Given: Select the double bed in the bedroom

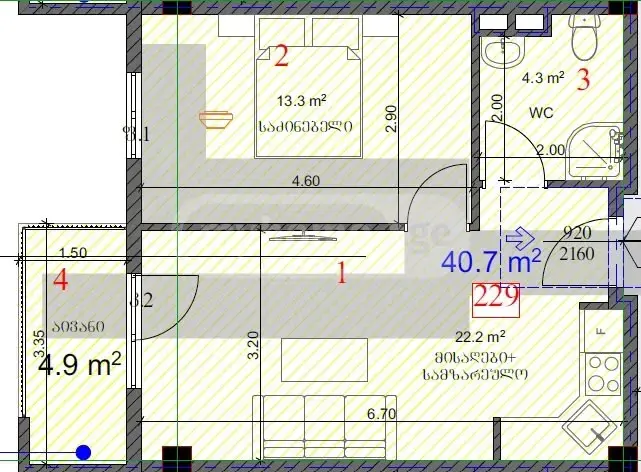Looking at the screenshot, I should [309, 87].
